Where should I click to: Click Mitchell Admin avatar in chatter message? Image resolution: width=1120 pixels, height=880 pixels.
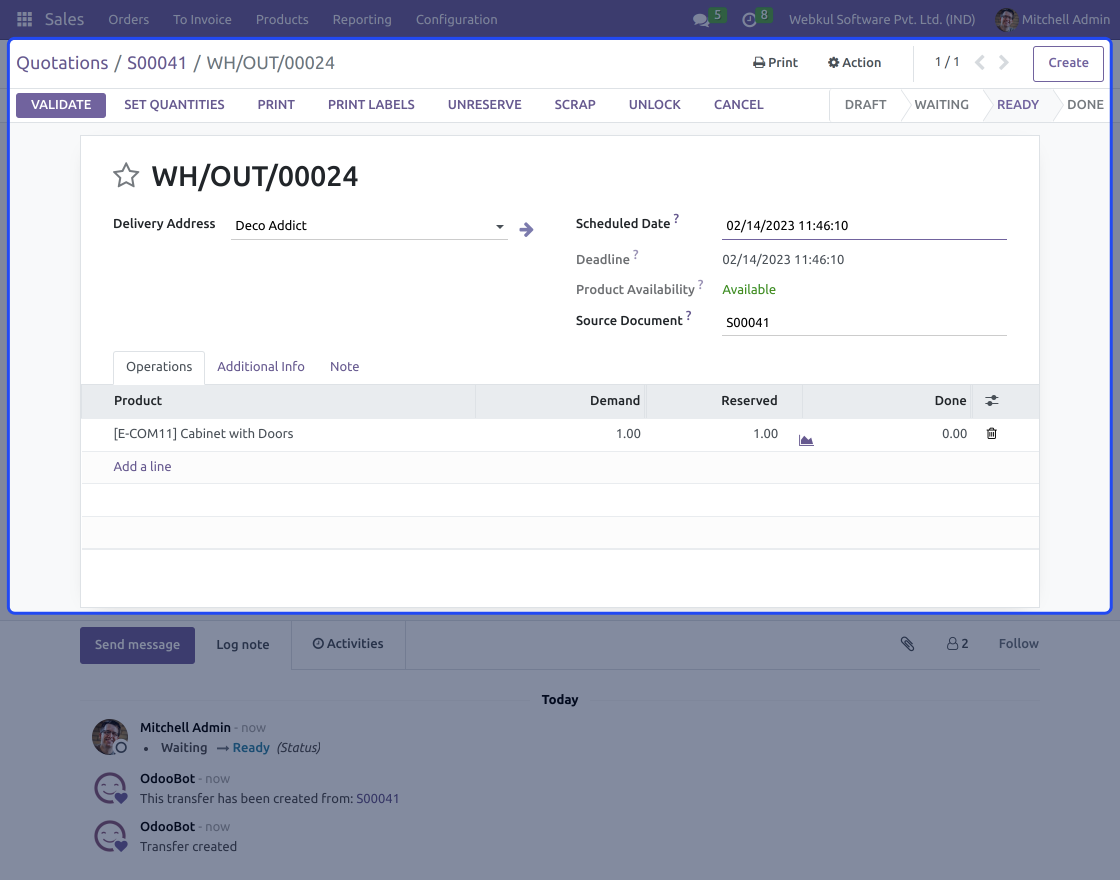click(110, 737)
